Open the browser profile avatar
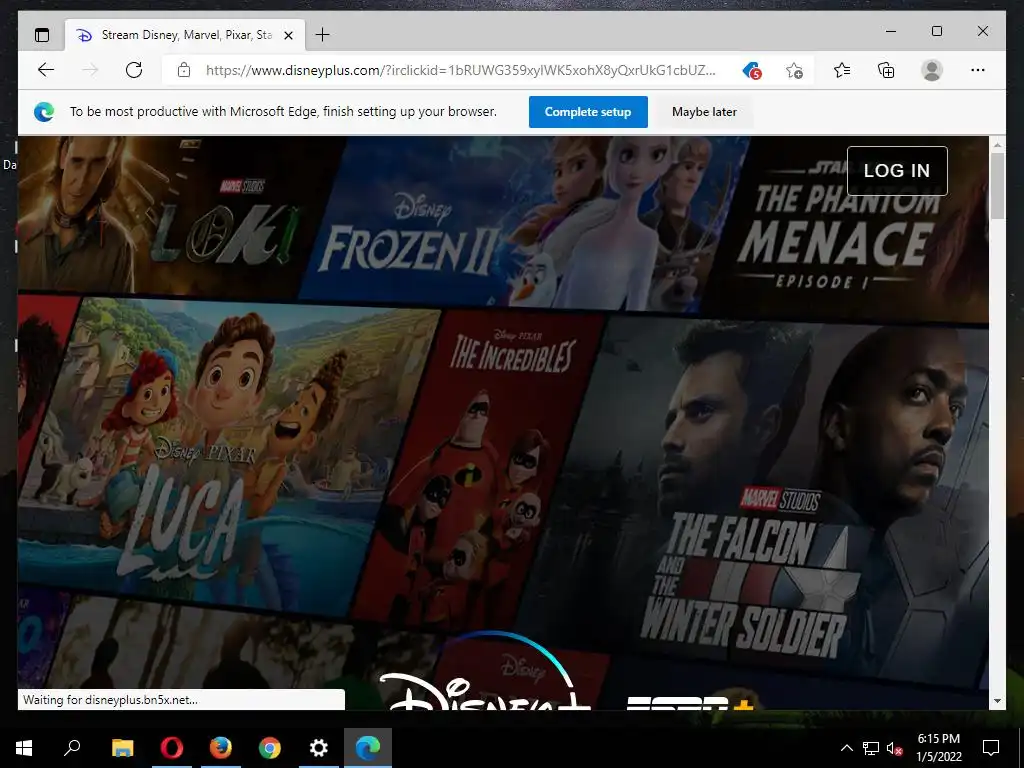Viewport: 1024px width, 768px height. point(932,70)
